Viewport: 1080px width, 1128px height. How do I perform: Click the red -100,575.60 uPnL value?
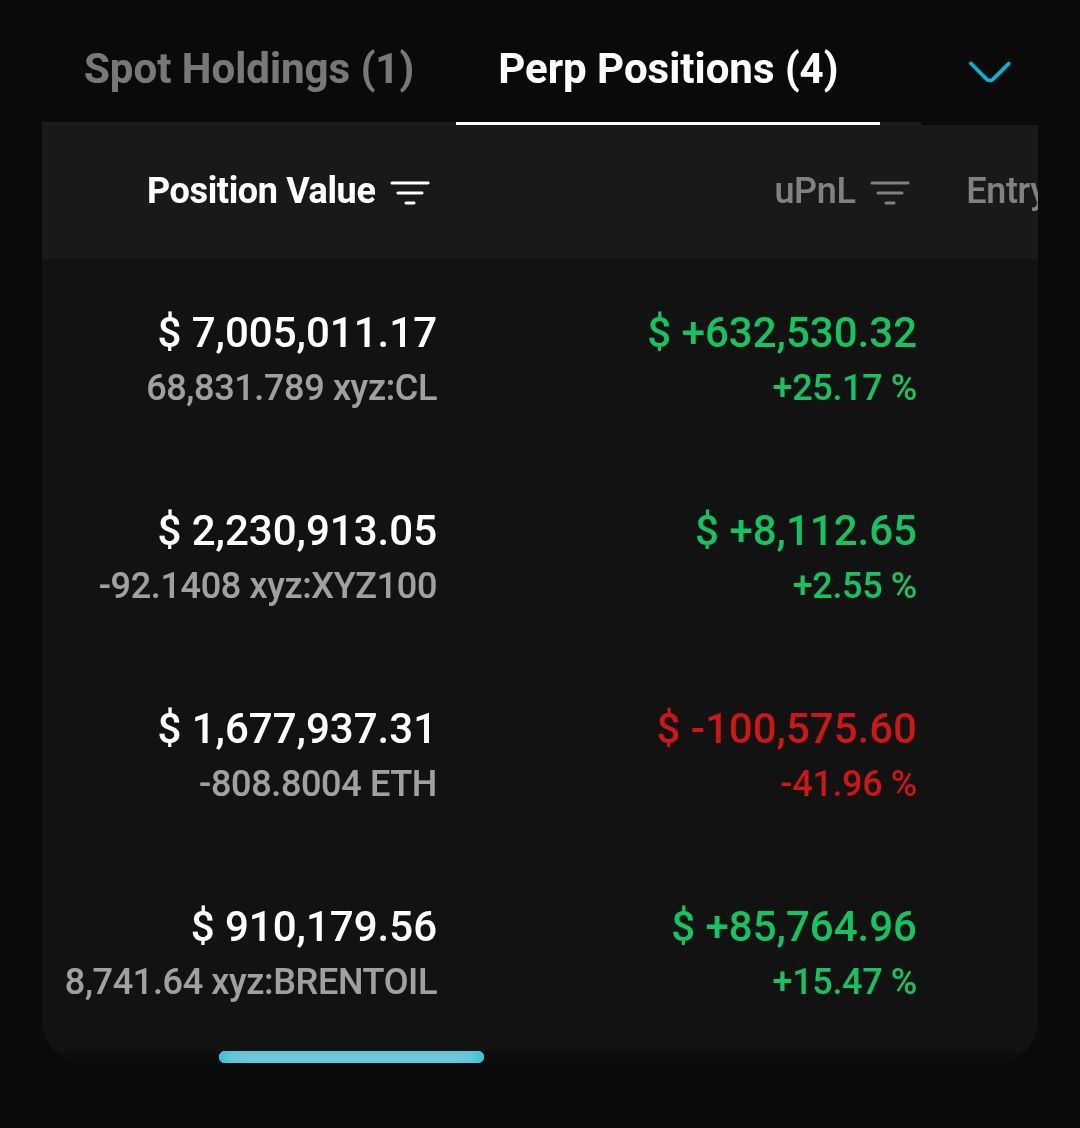[786, 729]
